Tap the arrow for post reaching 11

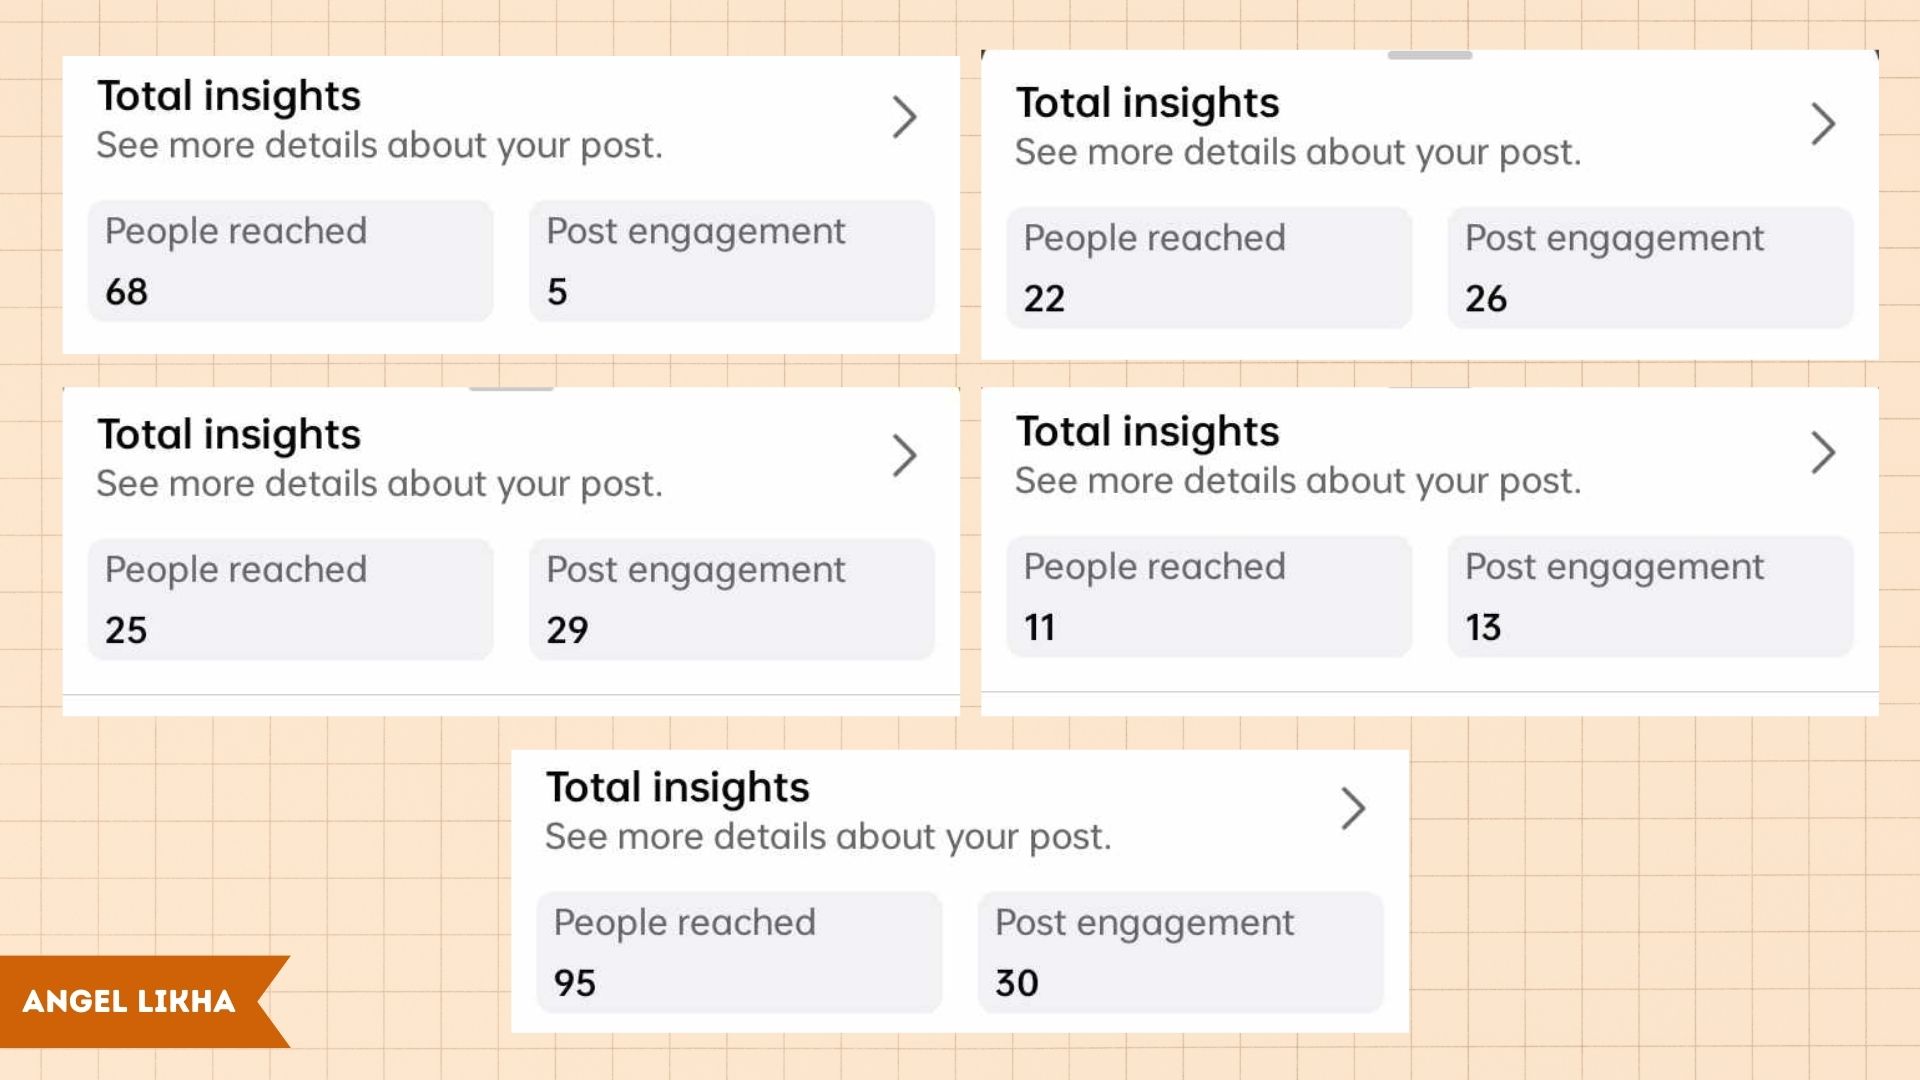(x=1823, y=453)
